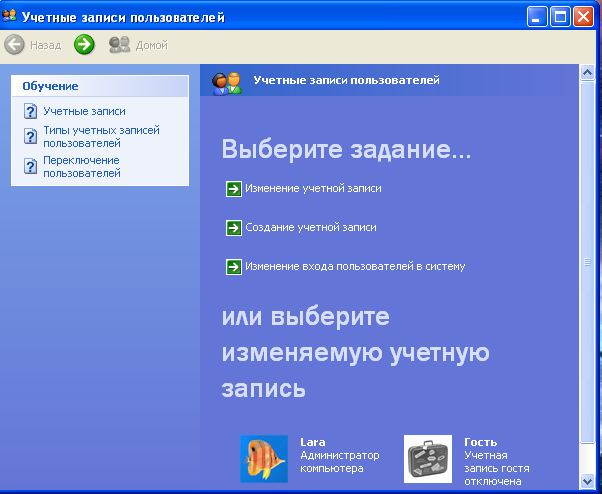Choose "Изменение учетной записи" task
Image resolution: width=602 pixels, height=494 pixels.
click(x=313, y=188)
